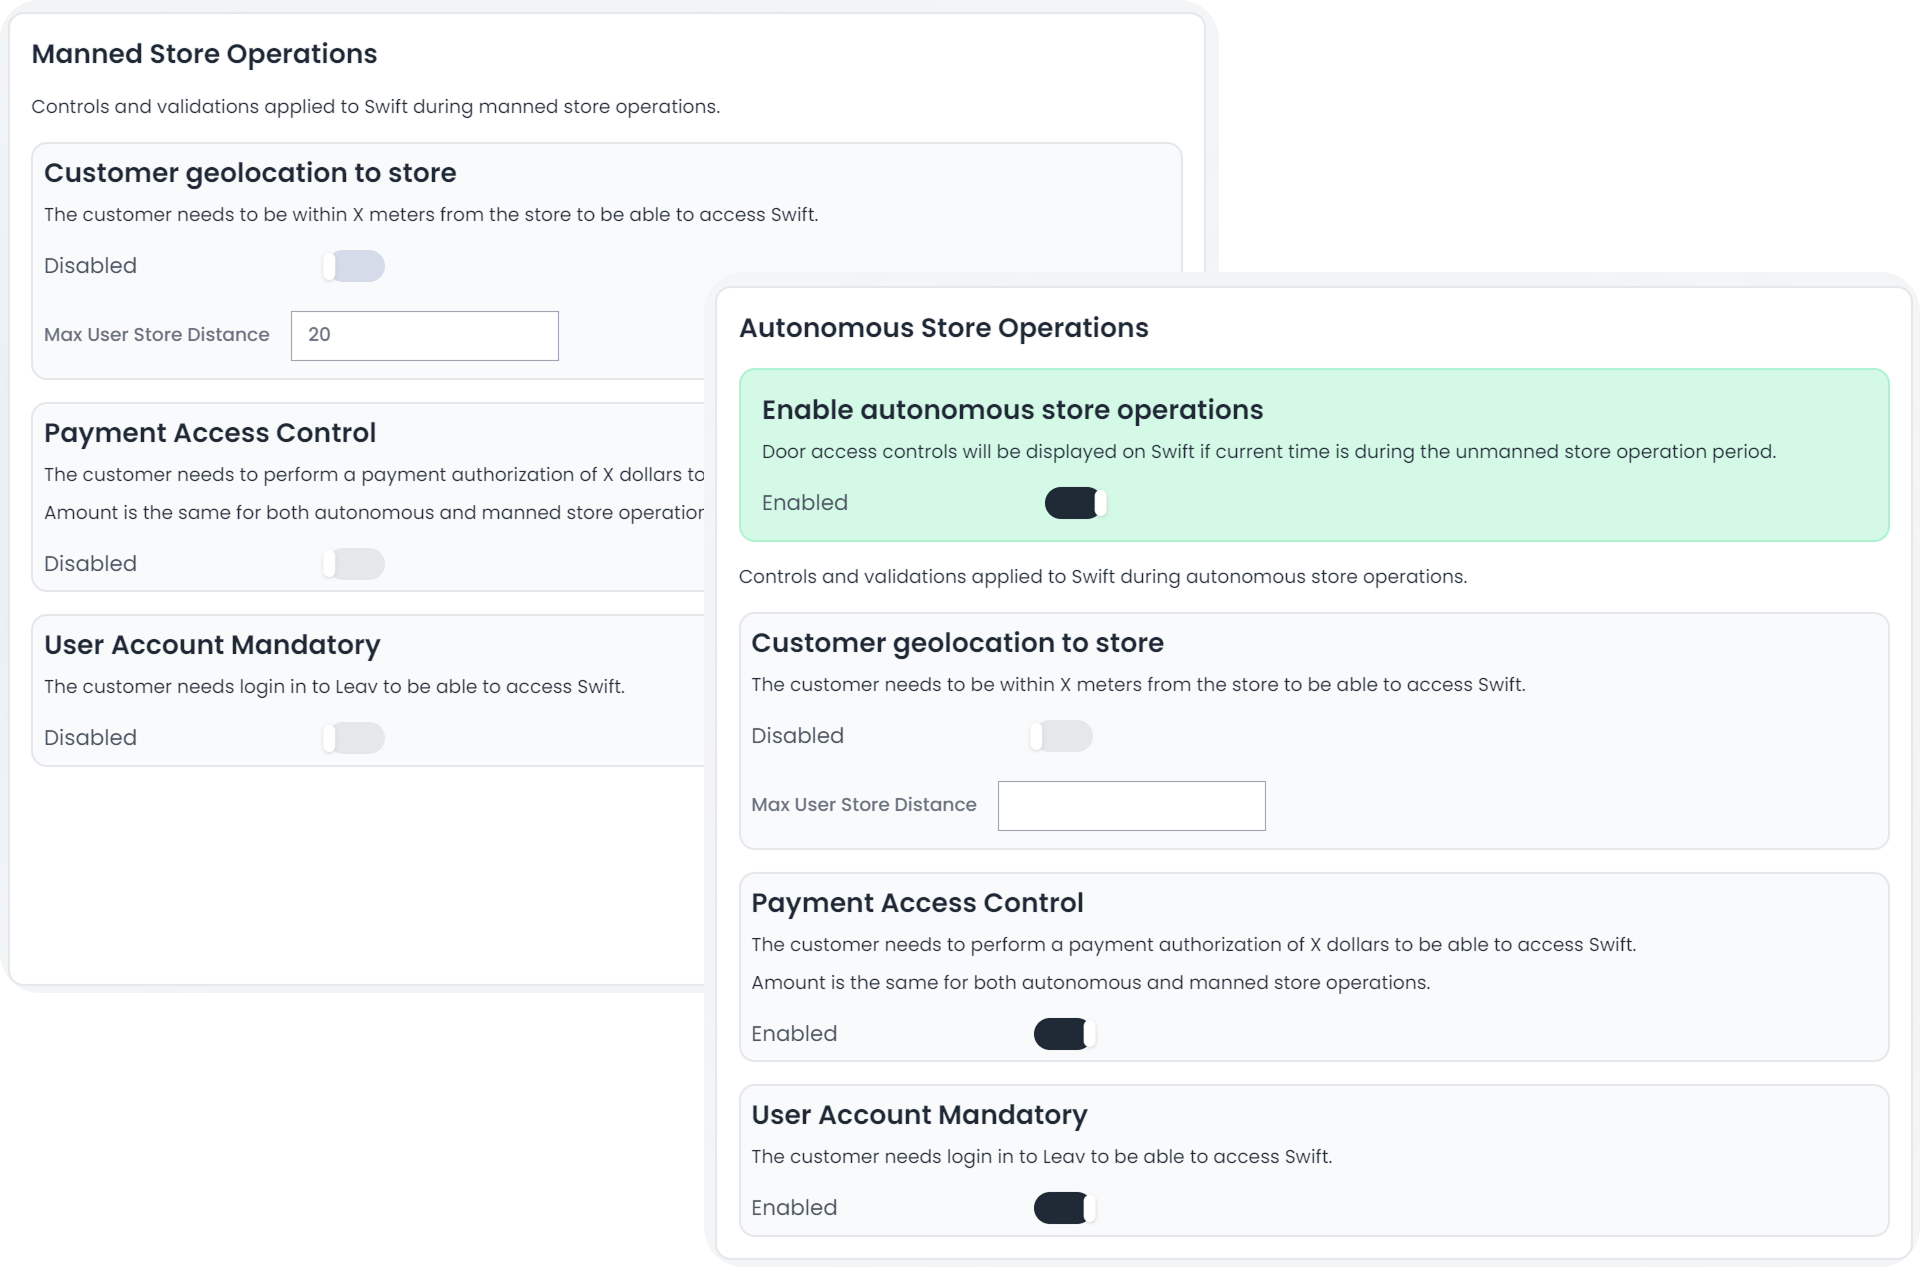Select the Payment Access Control section header
This screenshot has width=1920, height=1267.
(x=917, y=902)
